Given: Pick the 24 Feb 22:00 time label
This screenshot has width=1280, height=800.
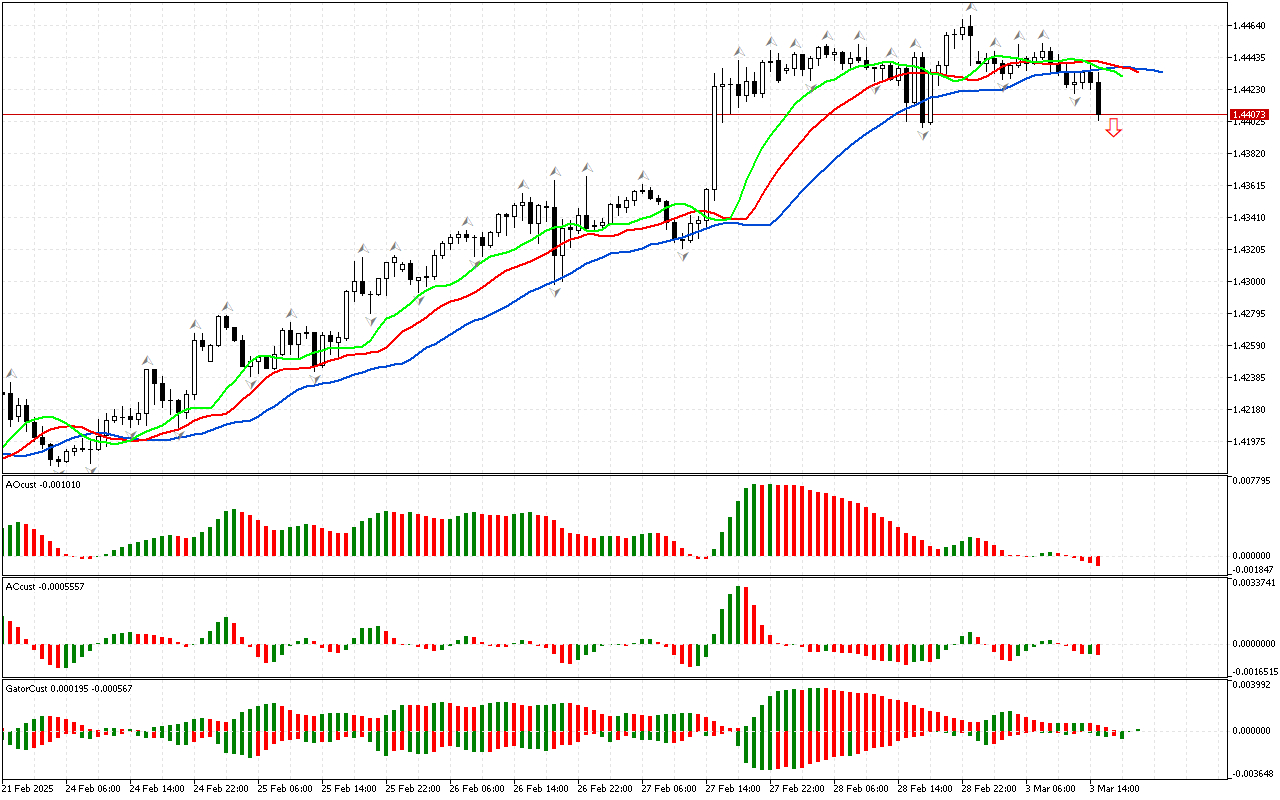Looking at the screenshot, I should tap(222, 788).
